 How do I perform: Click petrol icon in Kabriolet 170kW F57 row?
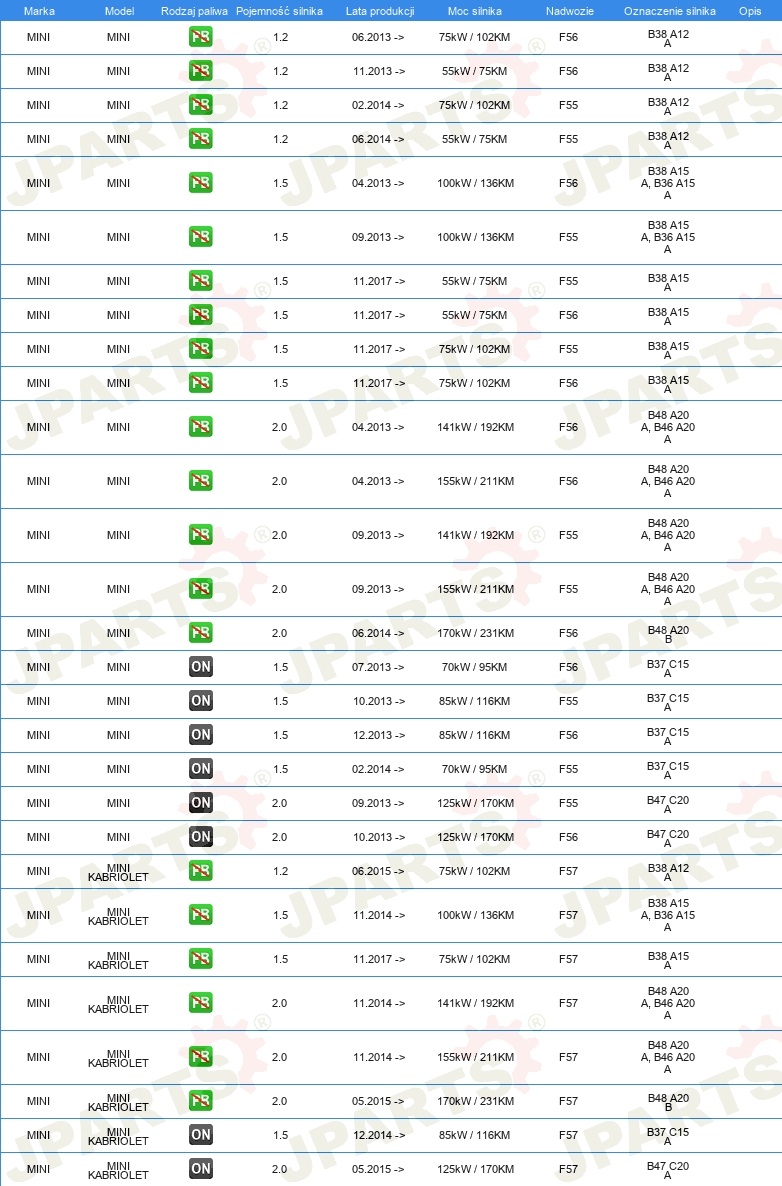click(x=200, y=1101)
